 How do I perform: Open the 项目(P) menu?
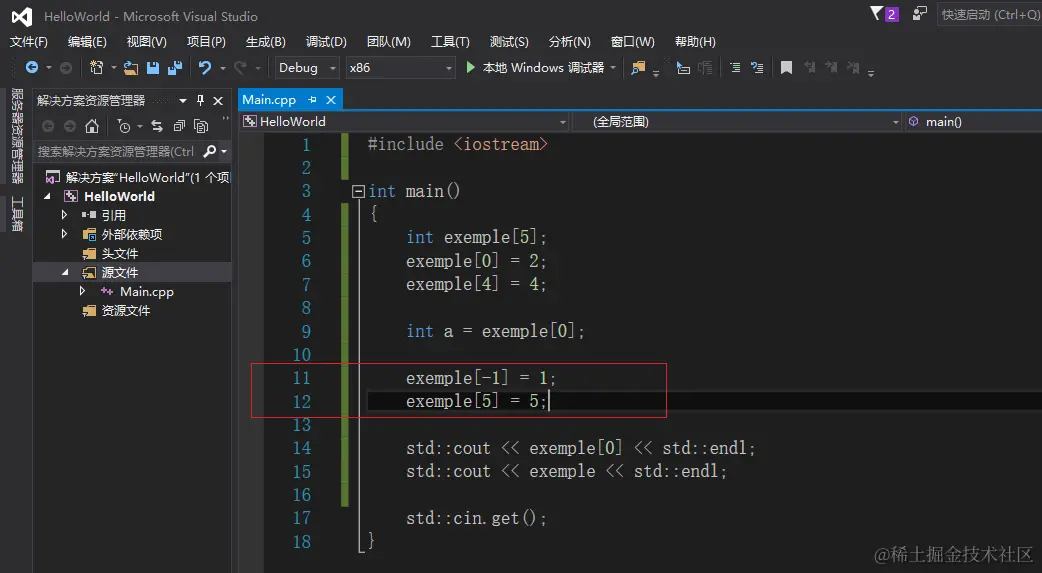click(x=206, y=42)
